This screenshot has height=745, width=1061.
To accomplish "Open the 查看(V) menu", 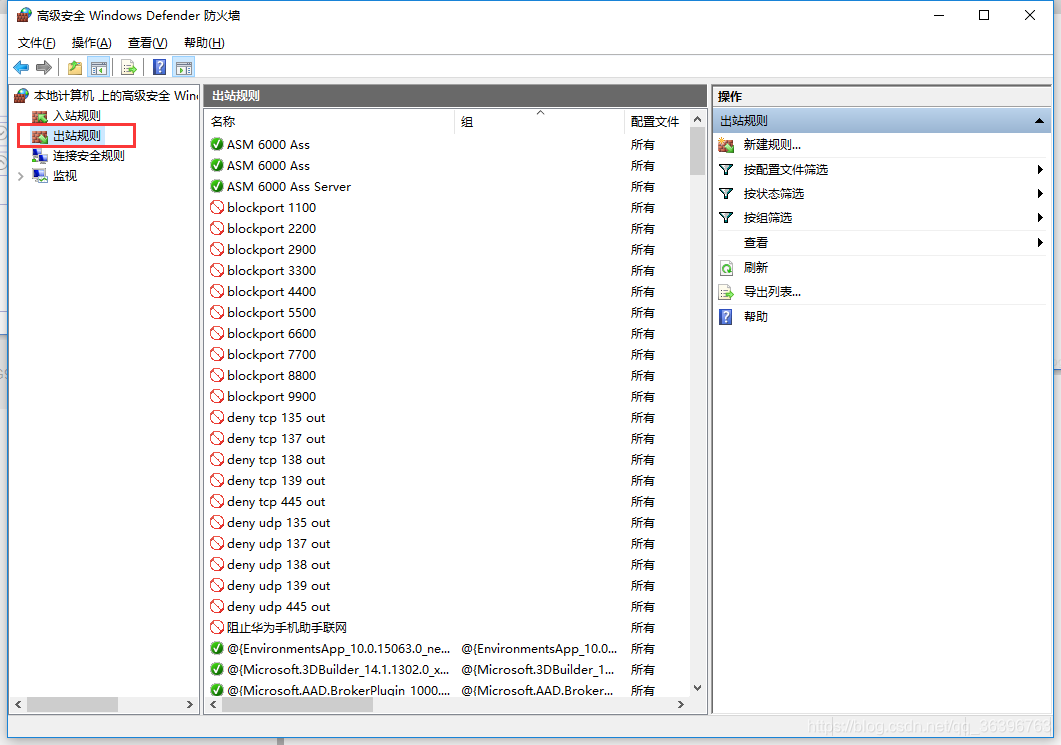I will (148, 43).
